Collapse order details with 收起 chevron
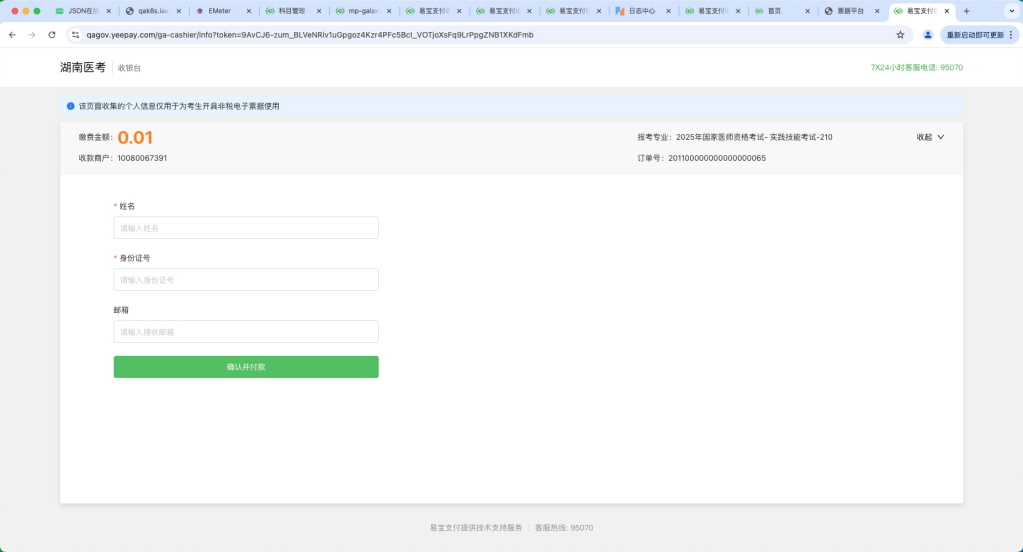This screenshot has width=1023, height=552. [930, 137]
